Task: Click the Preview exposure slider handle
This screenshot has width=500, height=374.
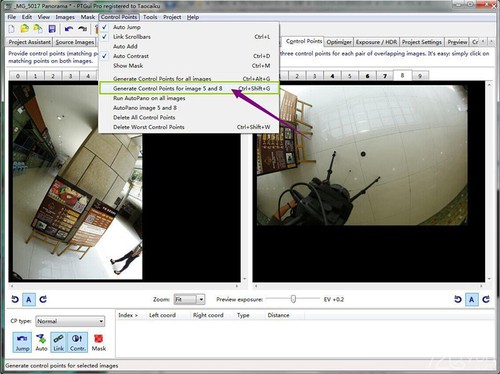Action: (x=293, y=299)
